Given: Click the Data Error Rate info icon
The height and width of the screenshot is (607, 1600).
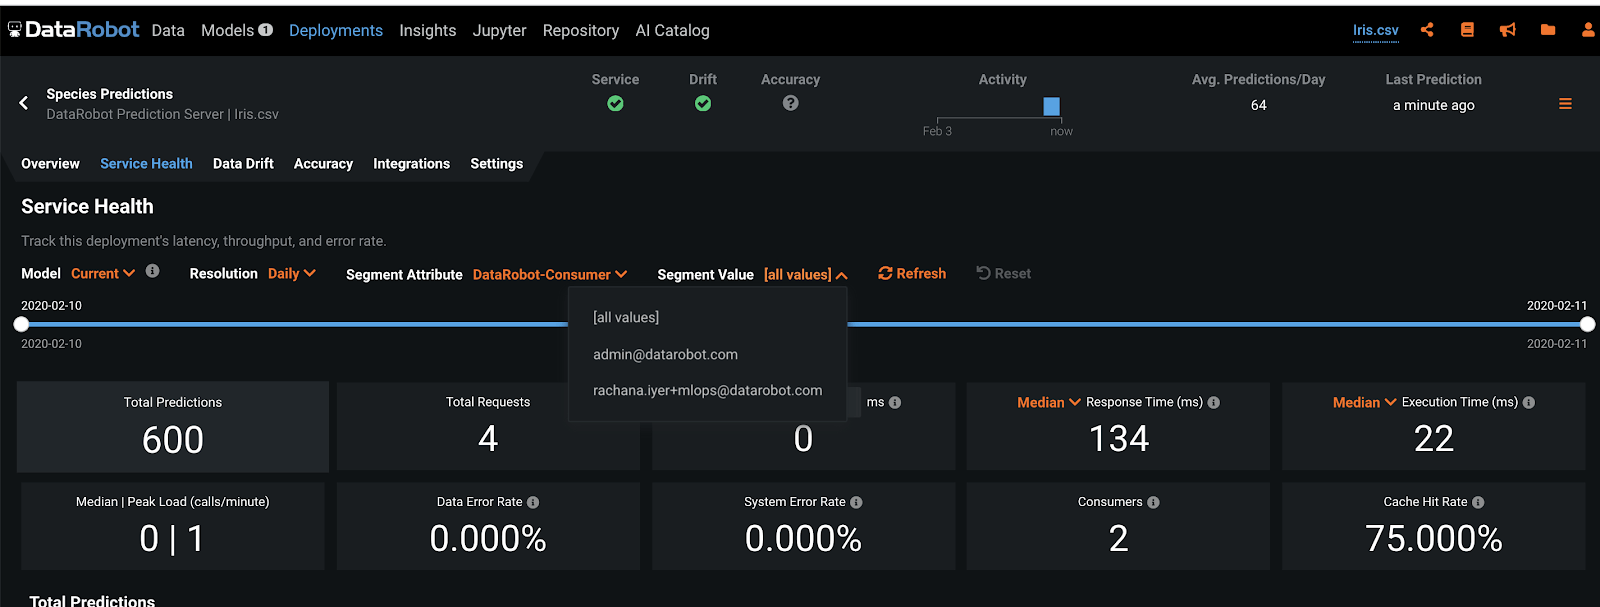Looking at the screenshot, I should pos(533,502).
